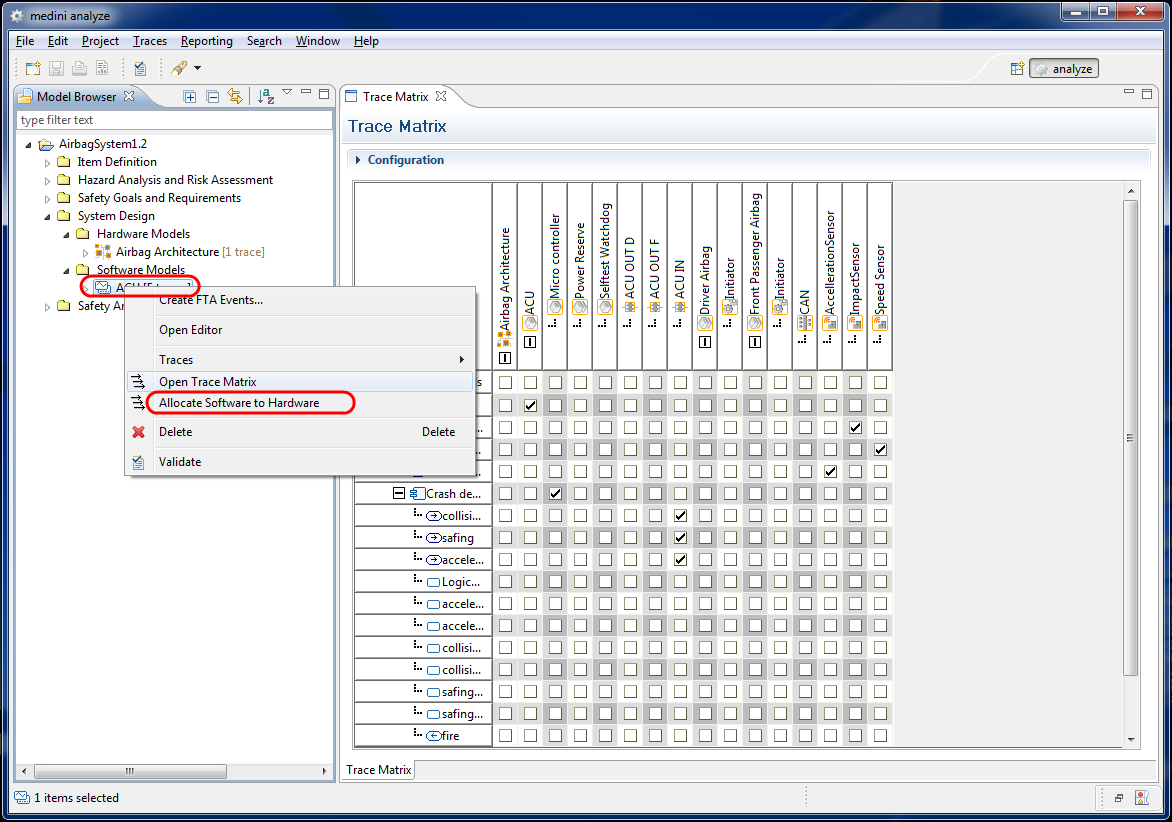Screen dimensions: 1172x822
Task: Click the New project toolbar icon
Action: (33, 68)
